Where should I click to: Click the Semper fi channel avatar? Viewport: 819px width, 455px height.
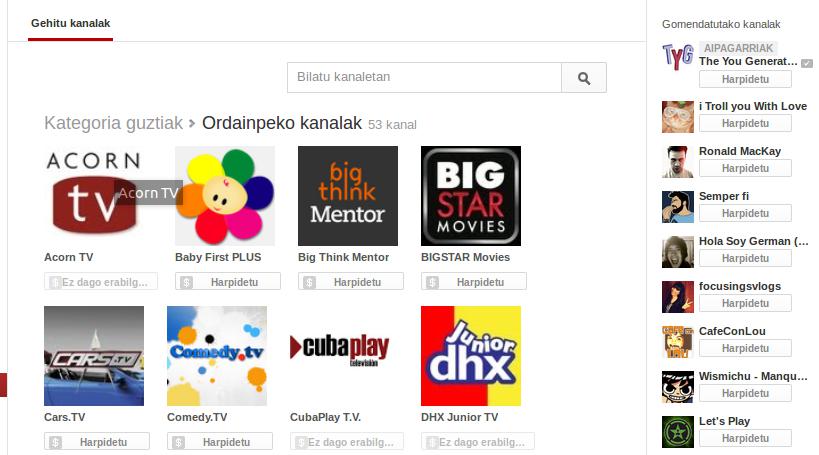coord(677,206)
